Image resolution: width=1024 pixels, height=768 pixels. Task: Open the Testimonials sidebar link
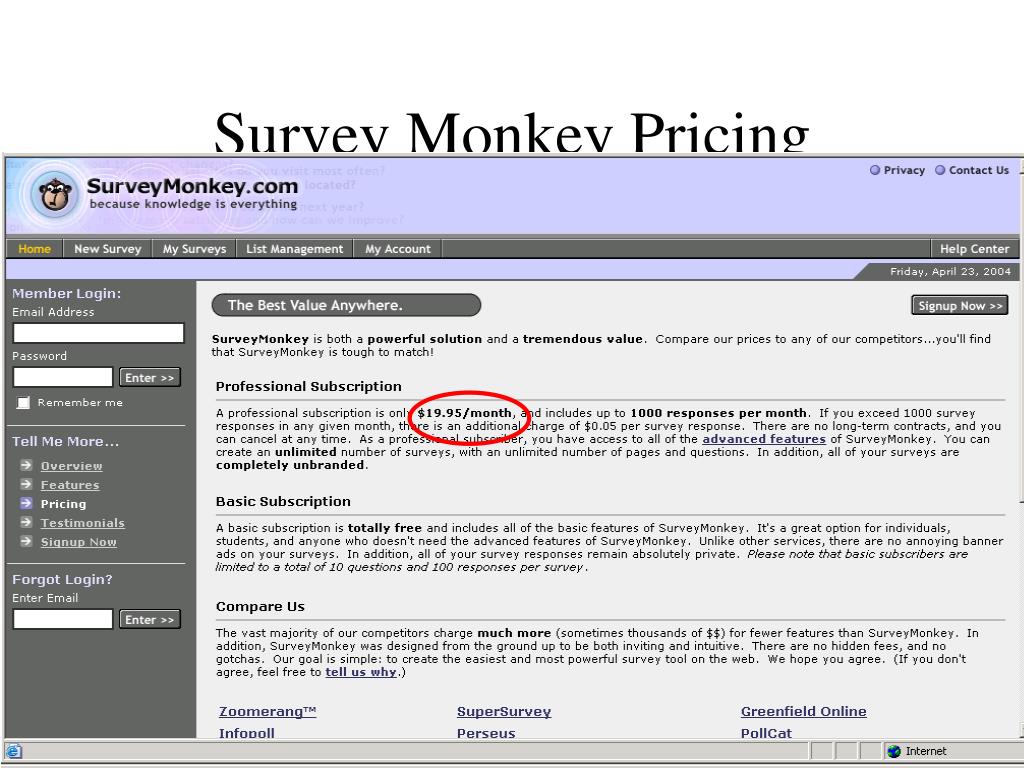pyautogui.click(x=82, y=522)
